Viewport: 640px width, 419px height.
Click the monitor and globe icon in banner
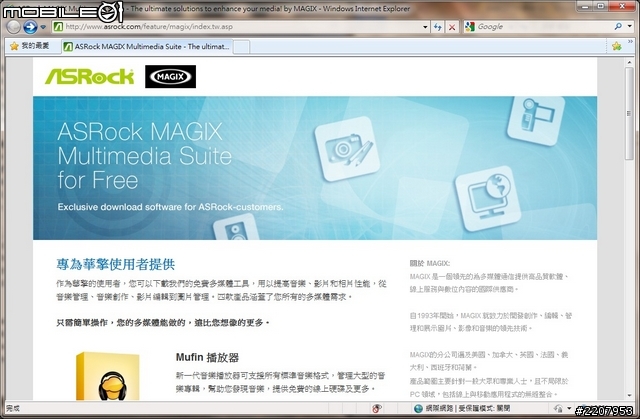[x=488, y=197]
